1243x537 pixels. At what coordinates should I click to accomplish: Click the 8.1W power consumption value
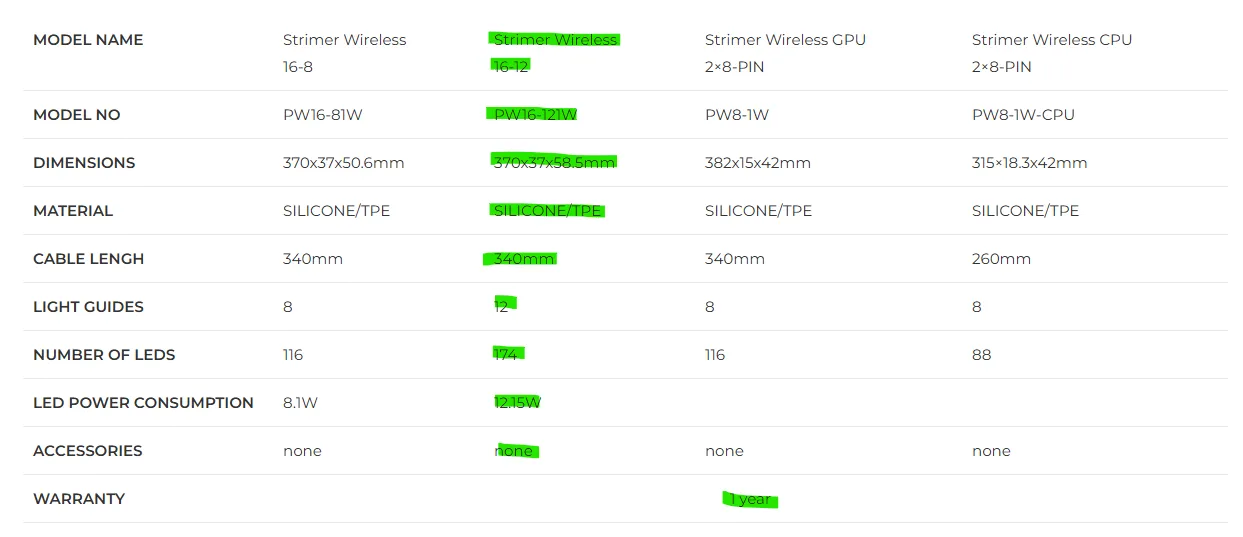[300, 403]
